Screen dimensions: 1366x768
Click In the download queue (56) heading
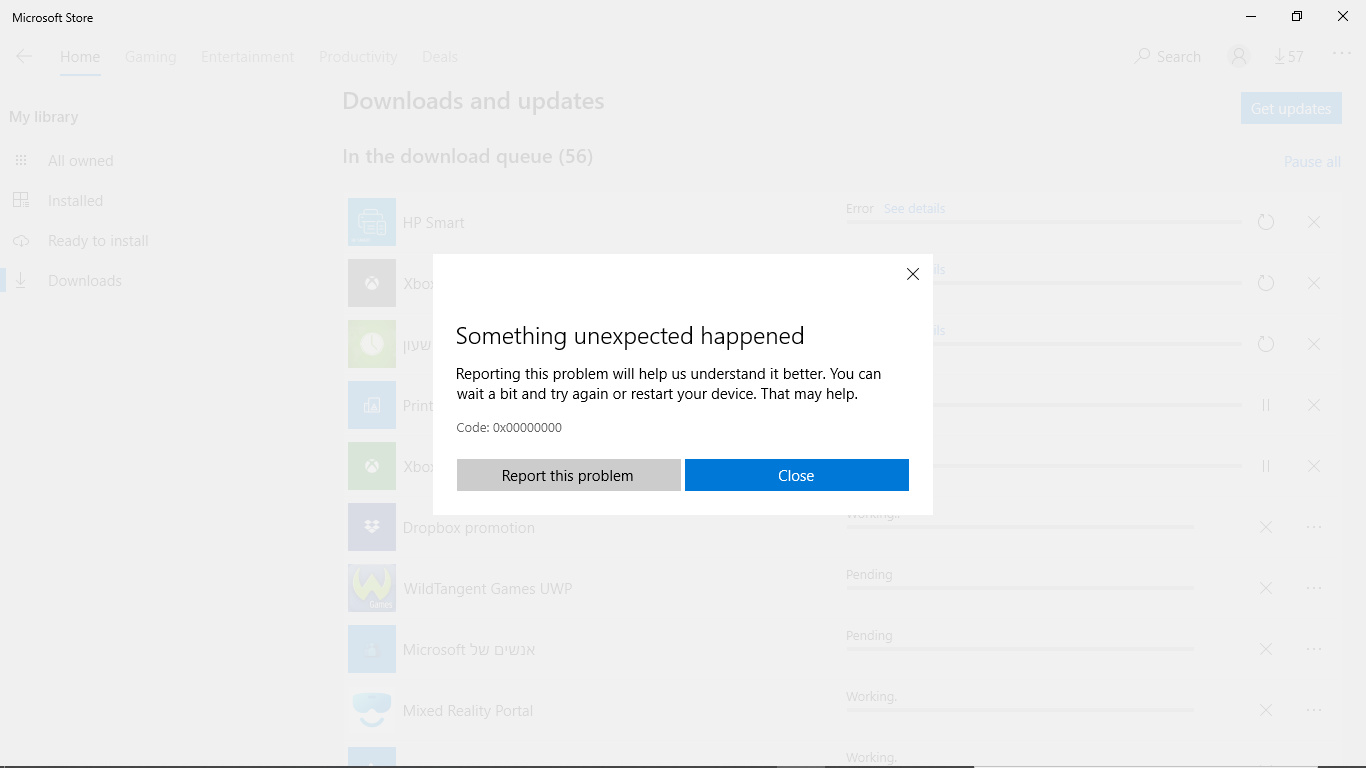click(468, 157)
